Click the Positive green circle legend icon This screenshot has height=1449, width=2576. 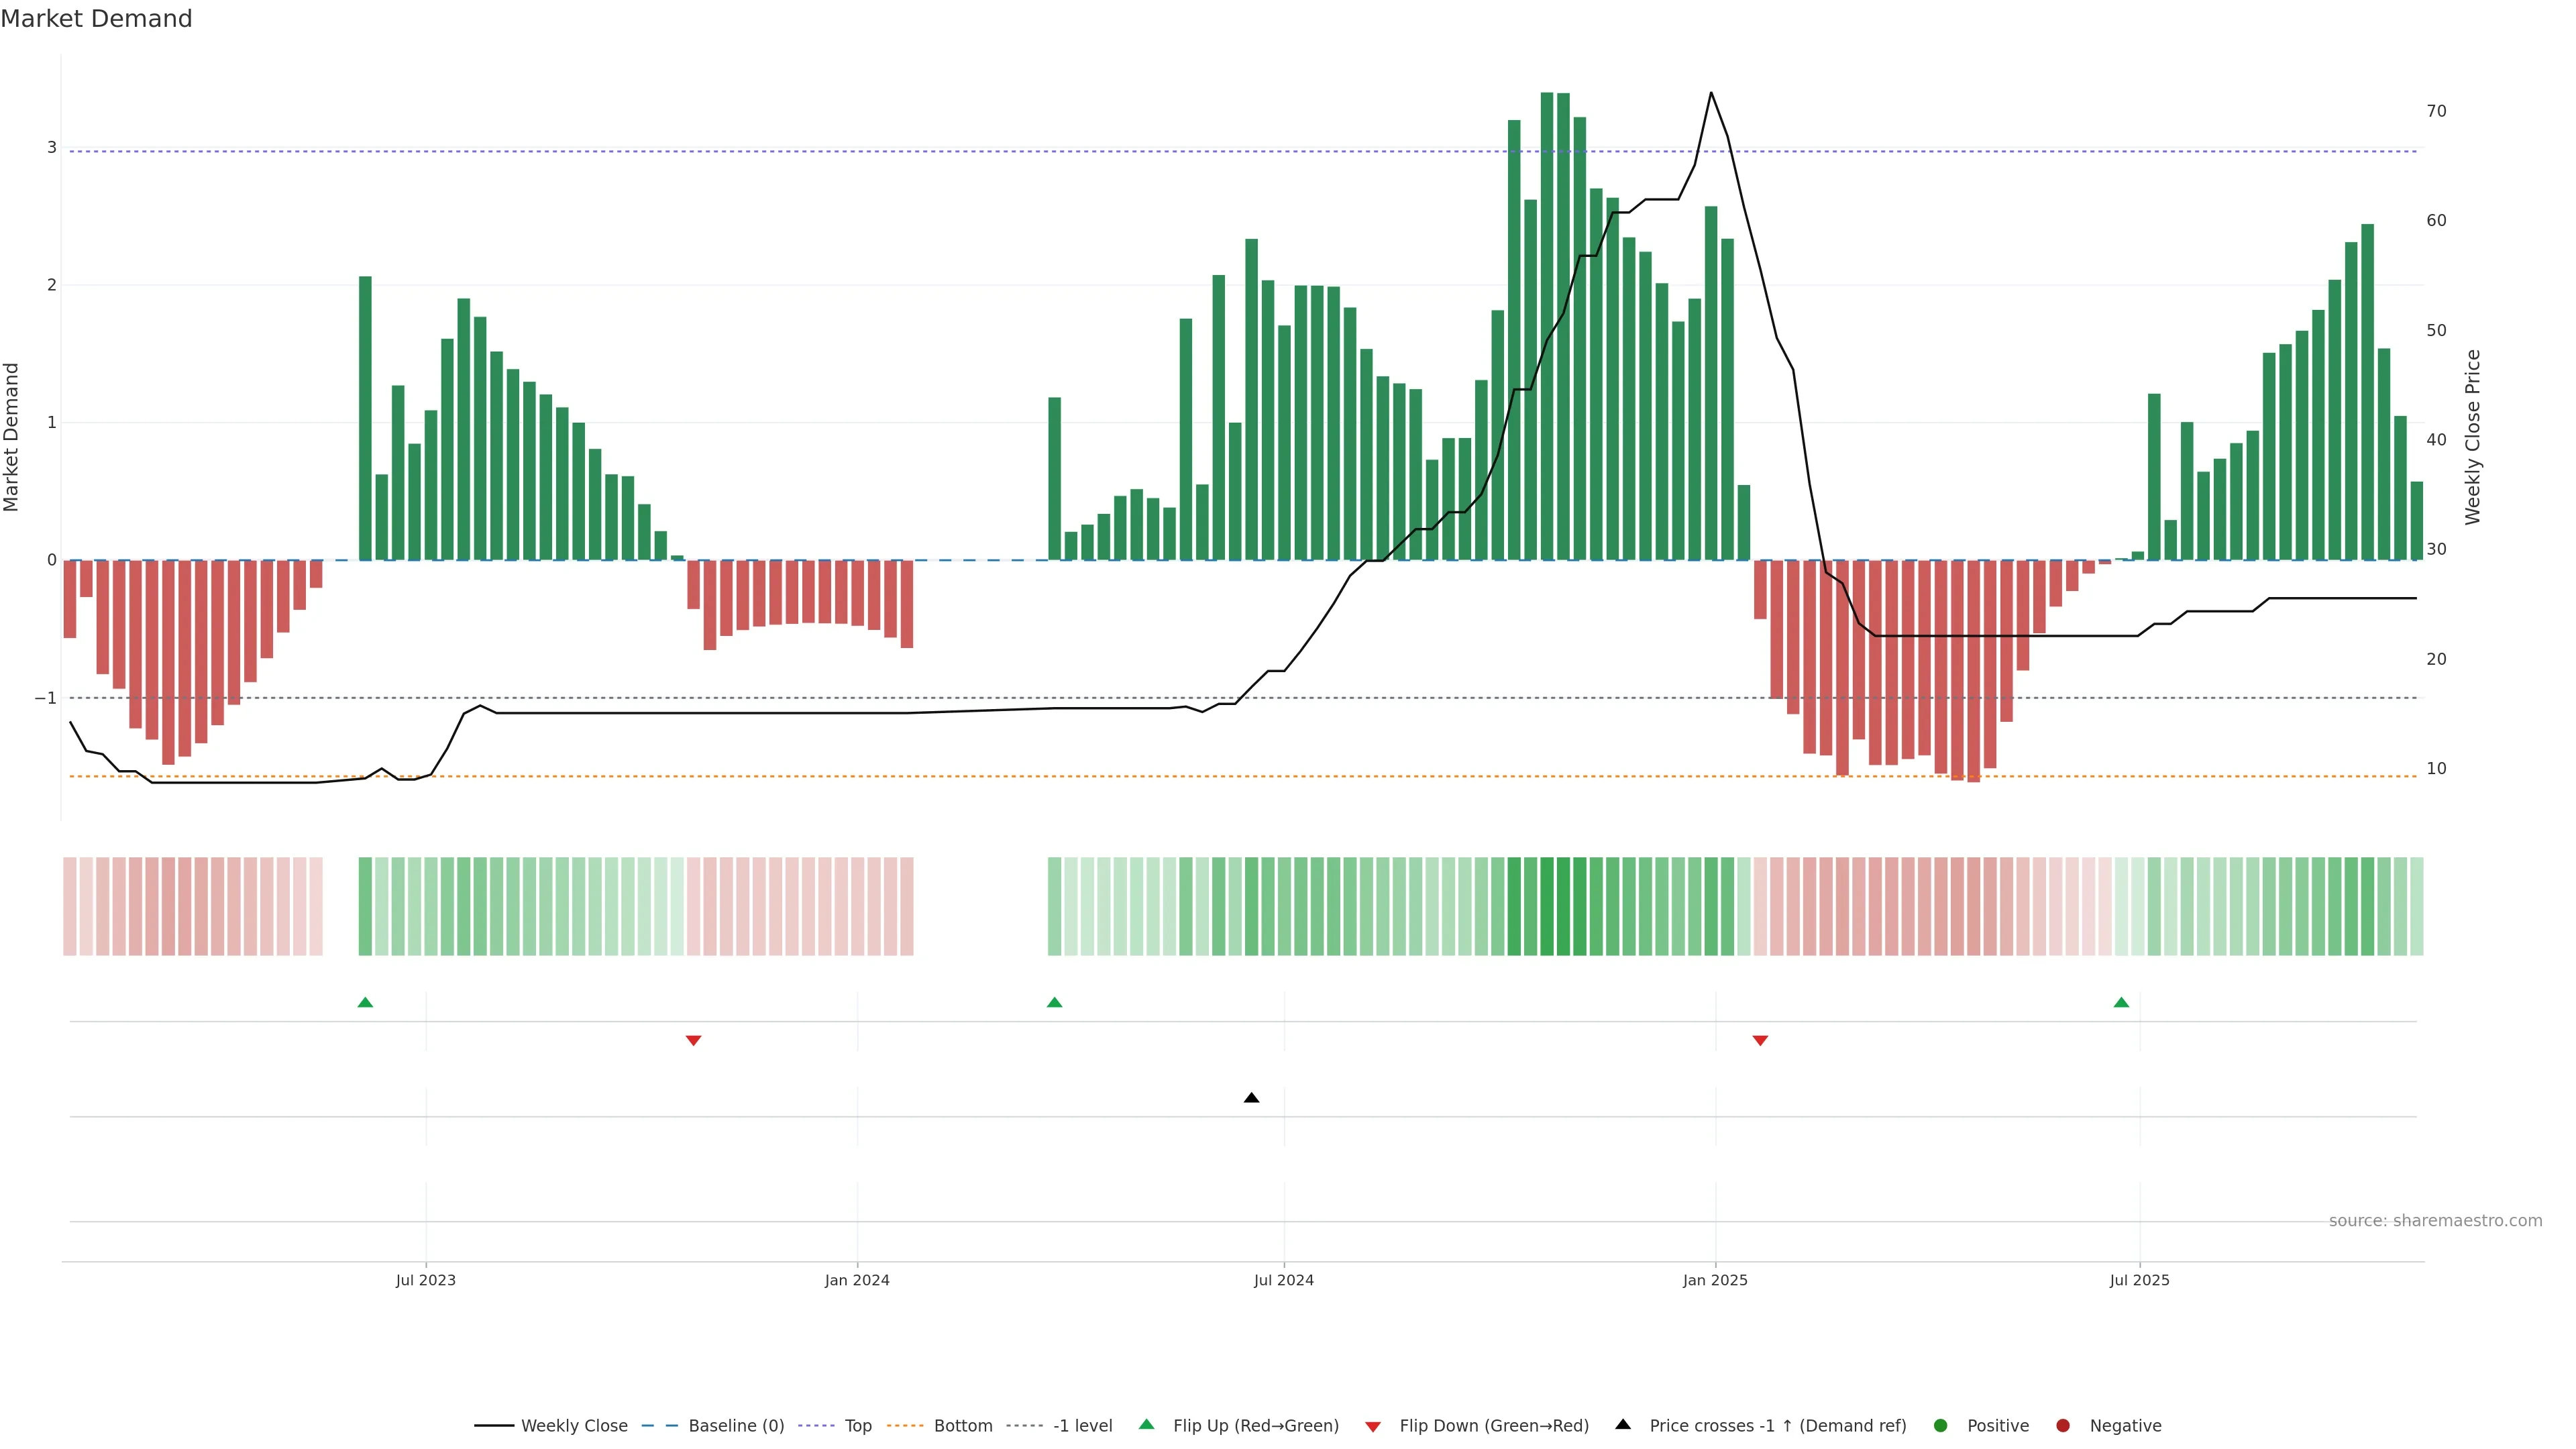(x=1941, y=1426)
